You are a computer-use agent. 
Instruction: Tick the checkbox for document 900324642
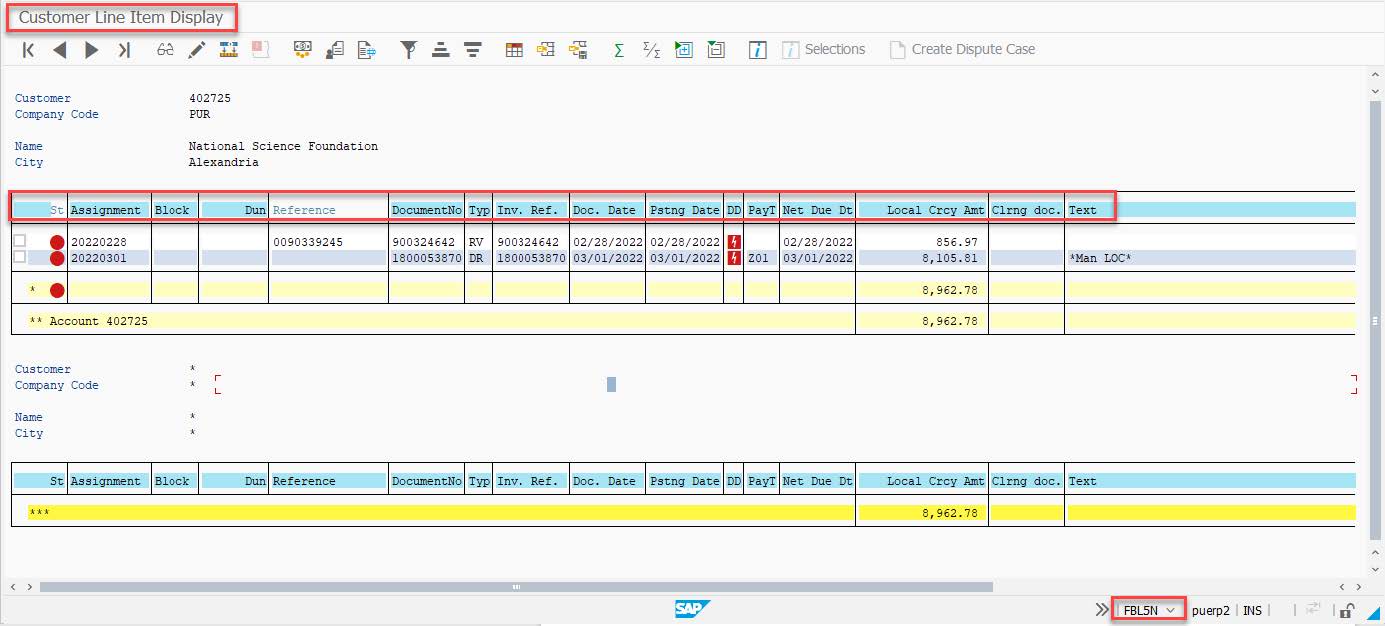point(20,242)
